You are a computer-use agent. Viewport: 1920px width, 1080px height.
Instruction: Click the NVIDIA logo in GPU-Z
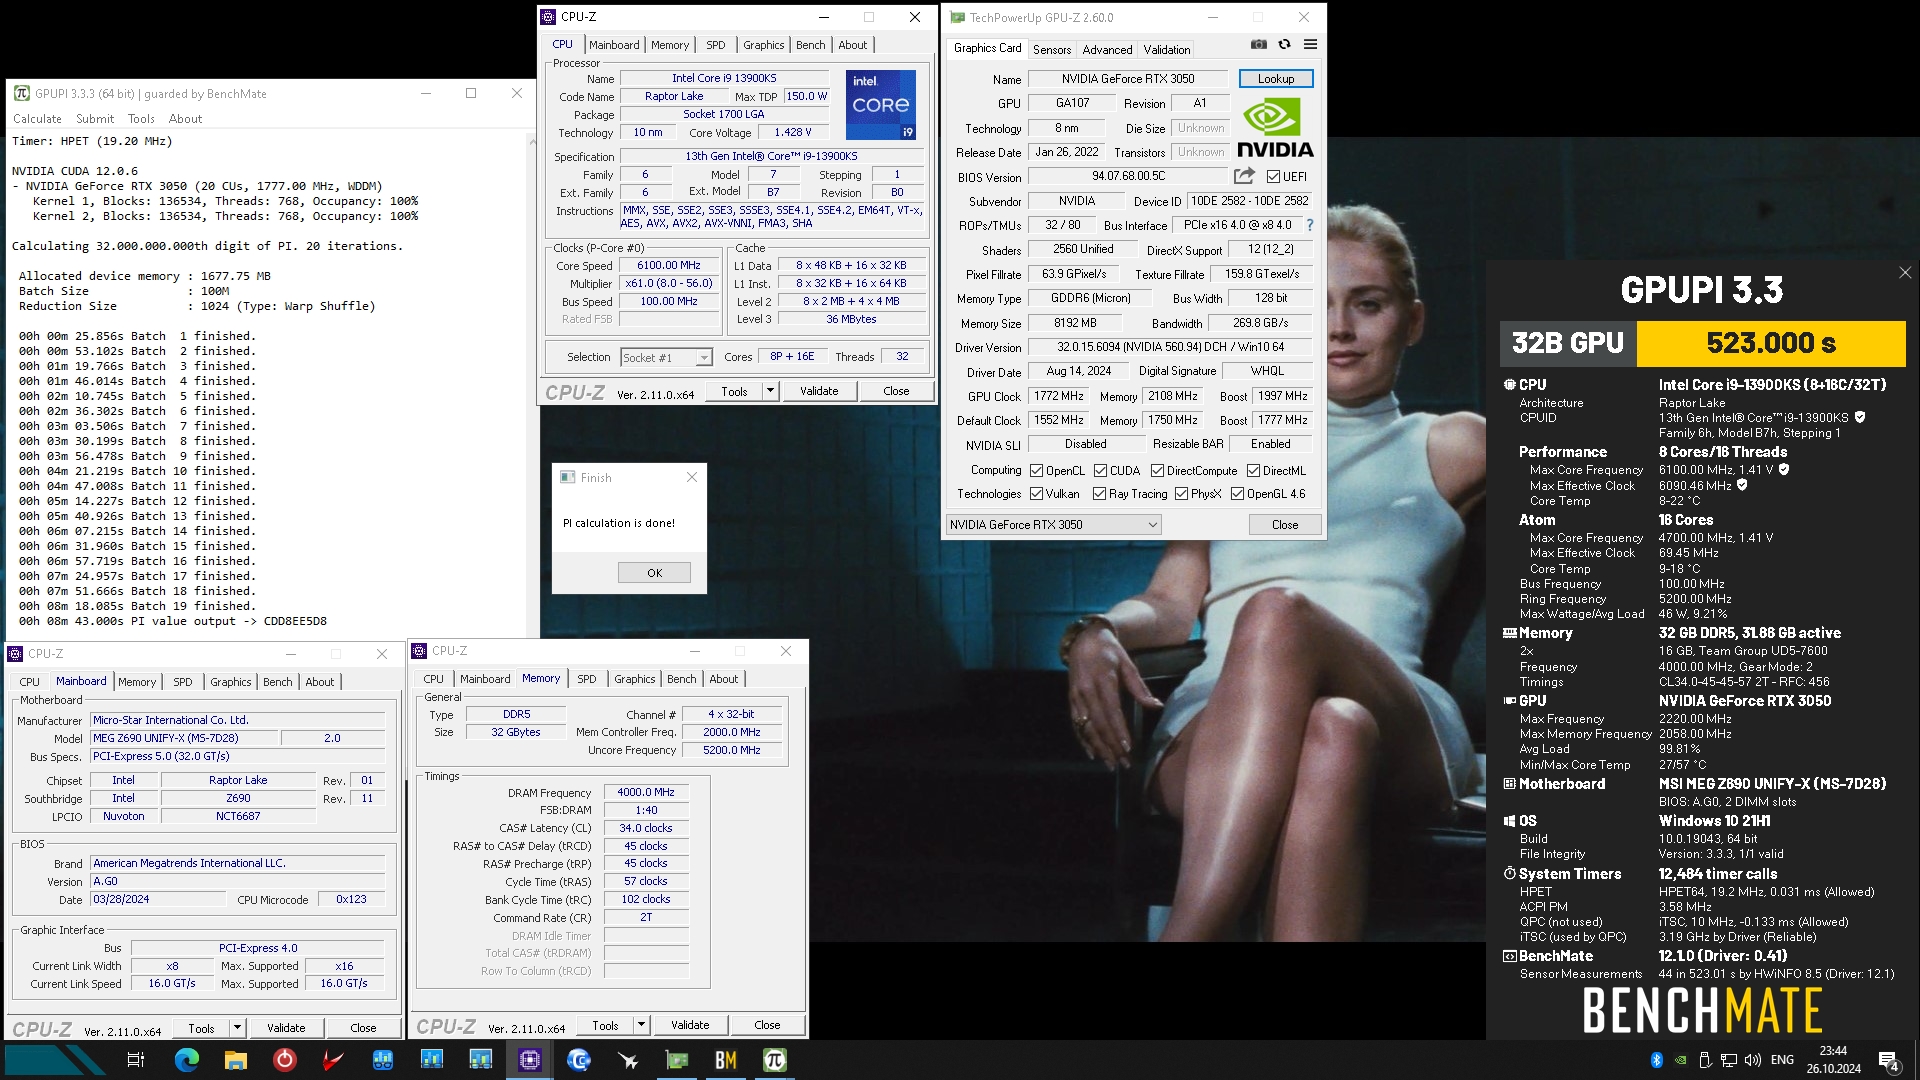[x=1275, y=130]
